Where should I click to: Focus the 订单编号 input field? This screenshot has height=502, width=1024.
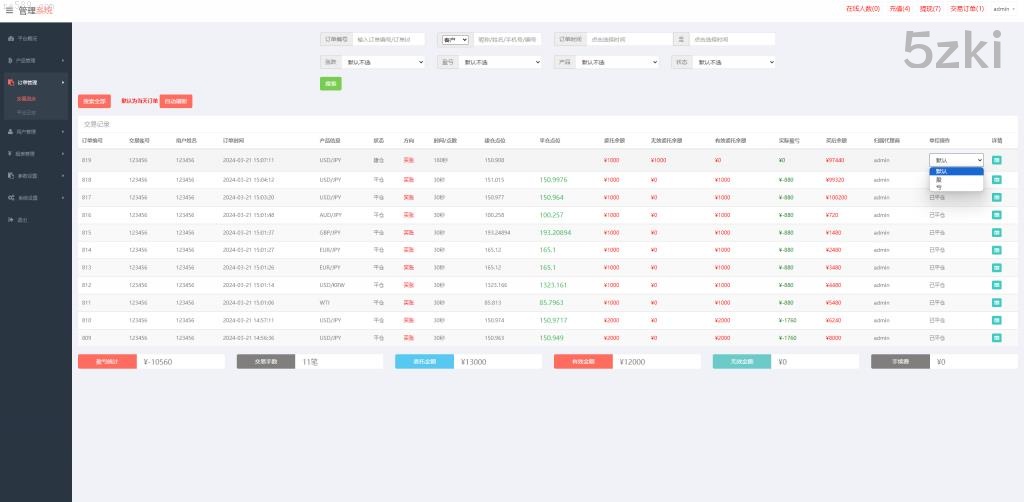click(389, 40)
